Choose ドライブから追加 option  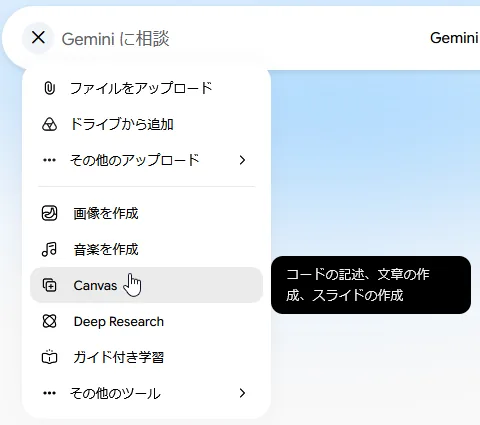point(122,124)
